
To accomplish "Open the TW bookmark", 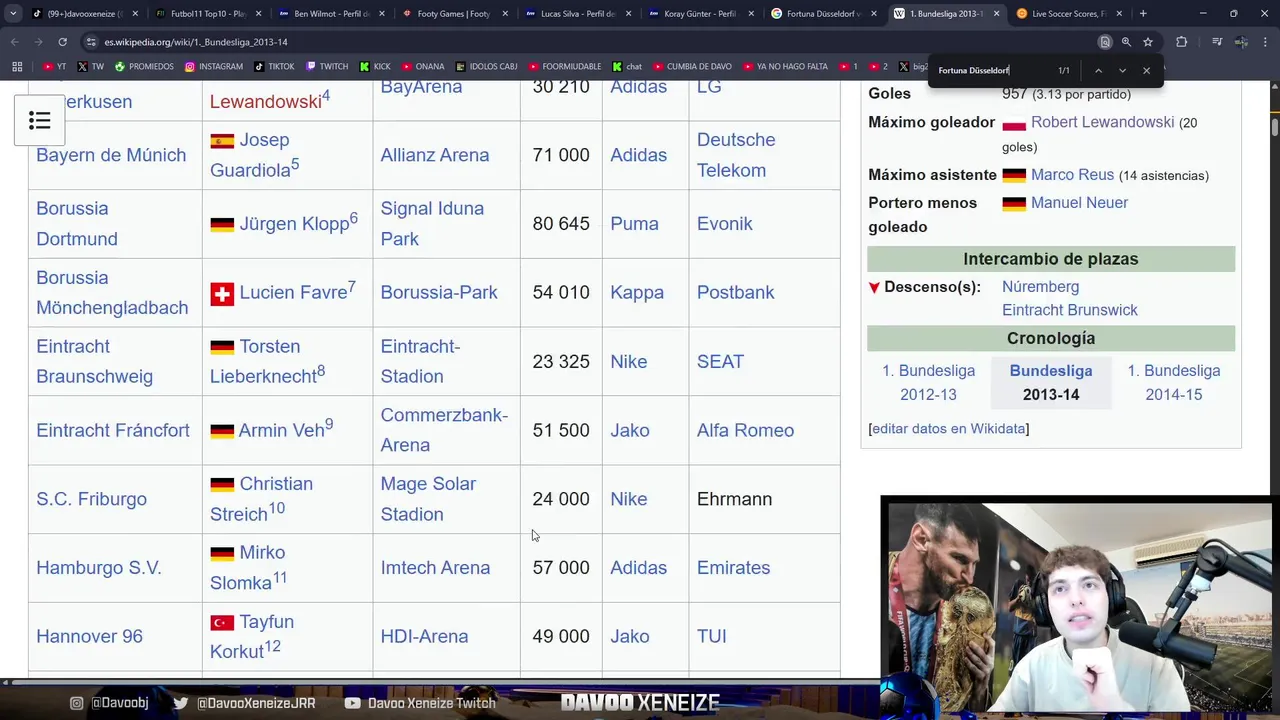I will 90,67.
